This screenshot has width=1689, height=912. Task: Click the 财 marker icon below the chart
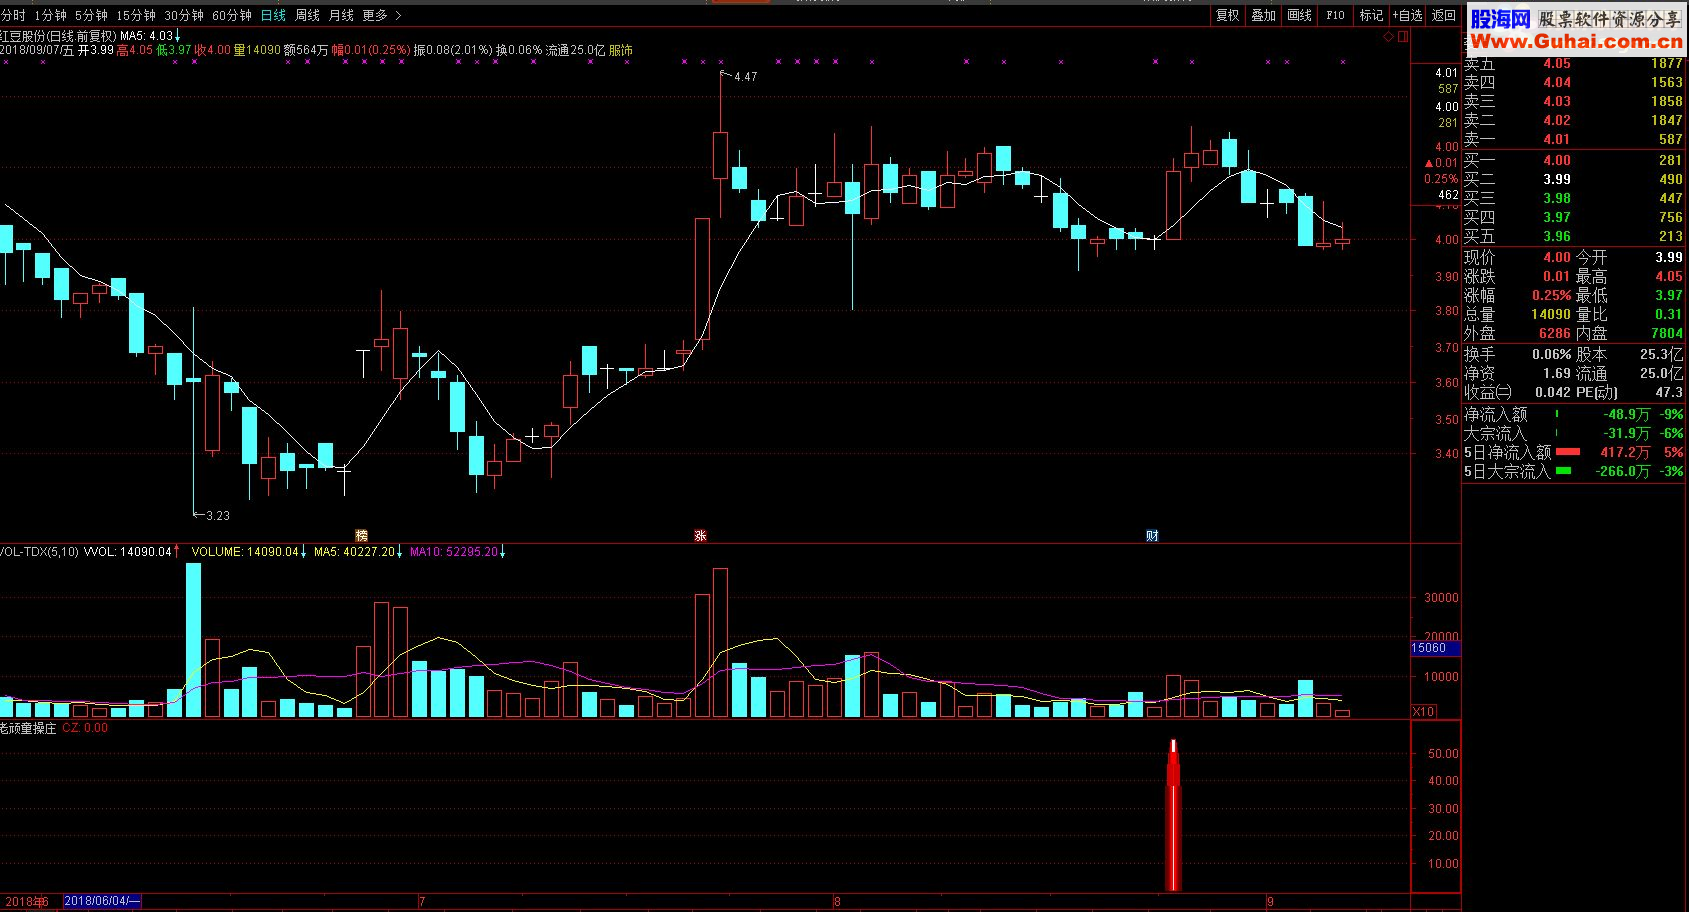1152,536
